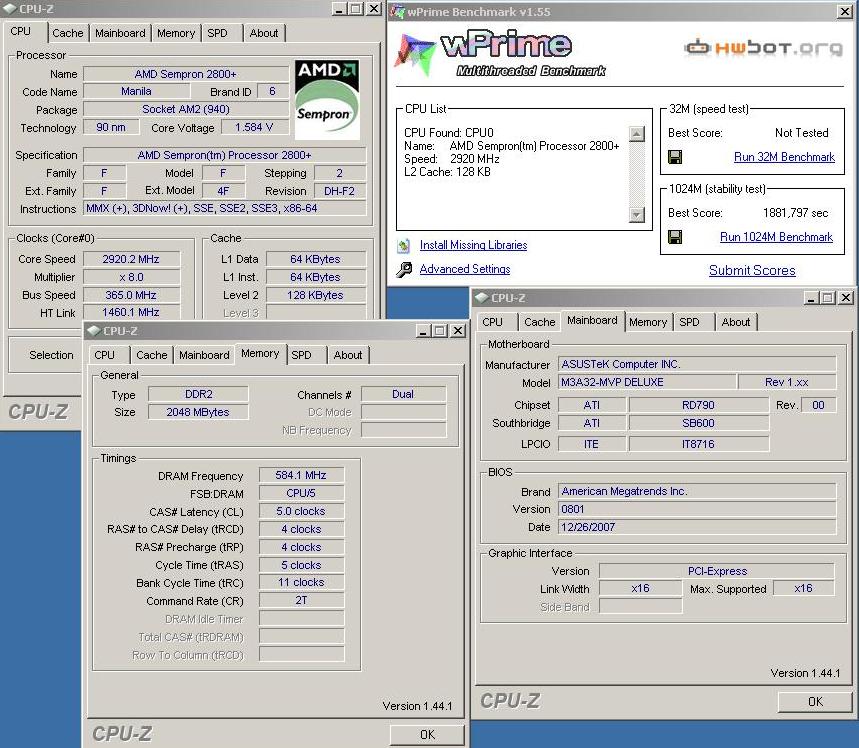Click the Bus Speed value 365.0 MHz
This screenshot has height=748, width=859.
tap(131, 295)
